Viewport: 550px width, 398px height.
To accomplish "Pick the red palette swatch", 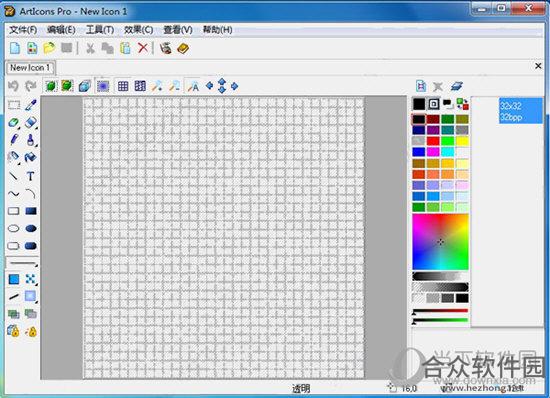I will [x=433, y=141].
